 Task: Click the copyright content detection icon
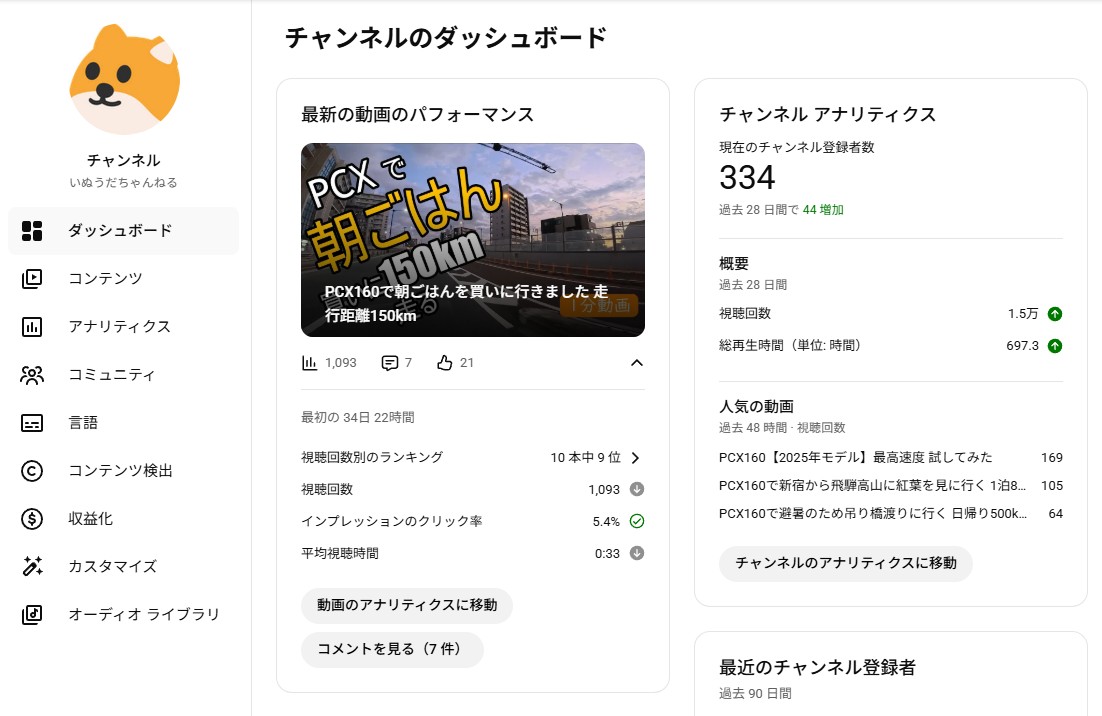(32, 471)
